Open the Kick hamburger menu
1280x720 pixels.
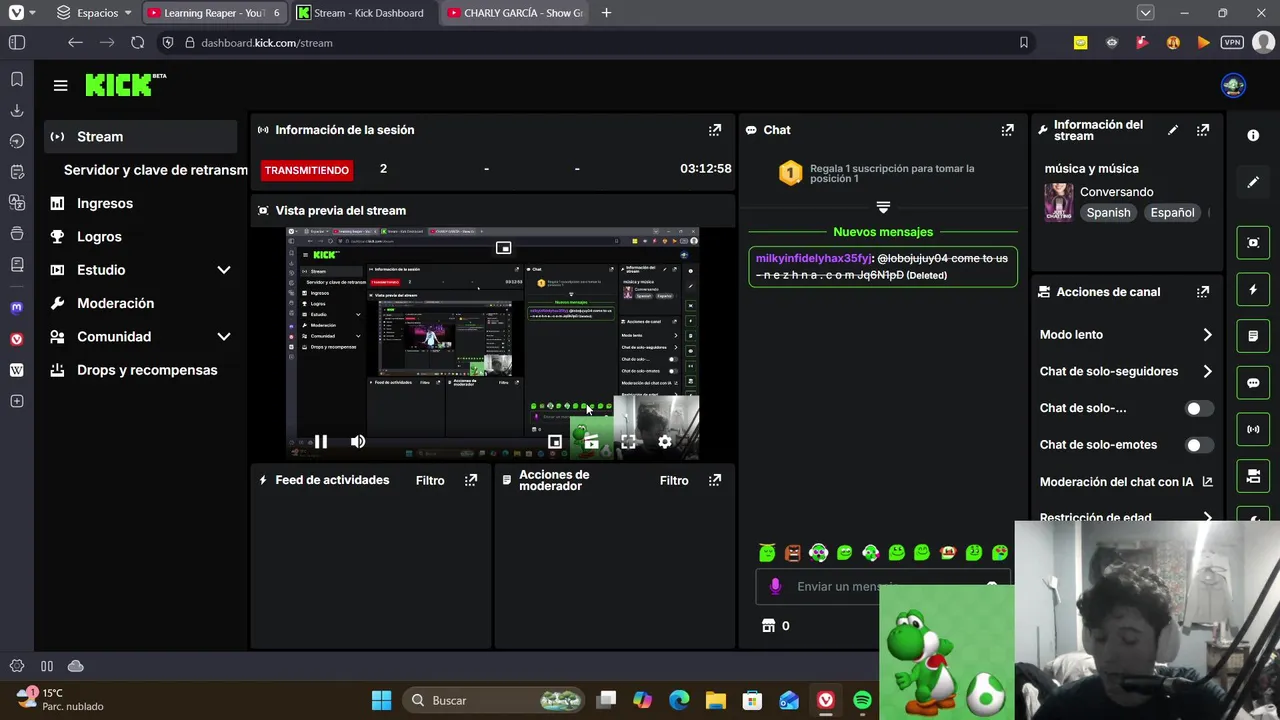(x=60, y=85)
